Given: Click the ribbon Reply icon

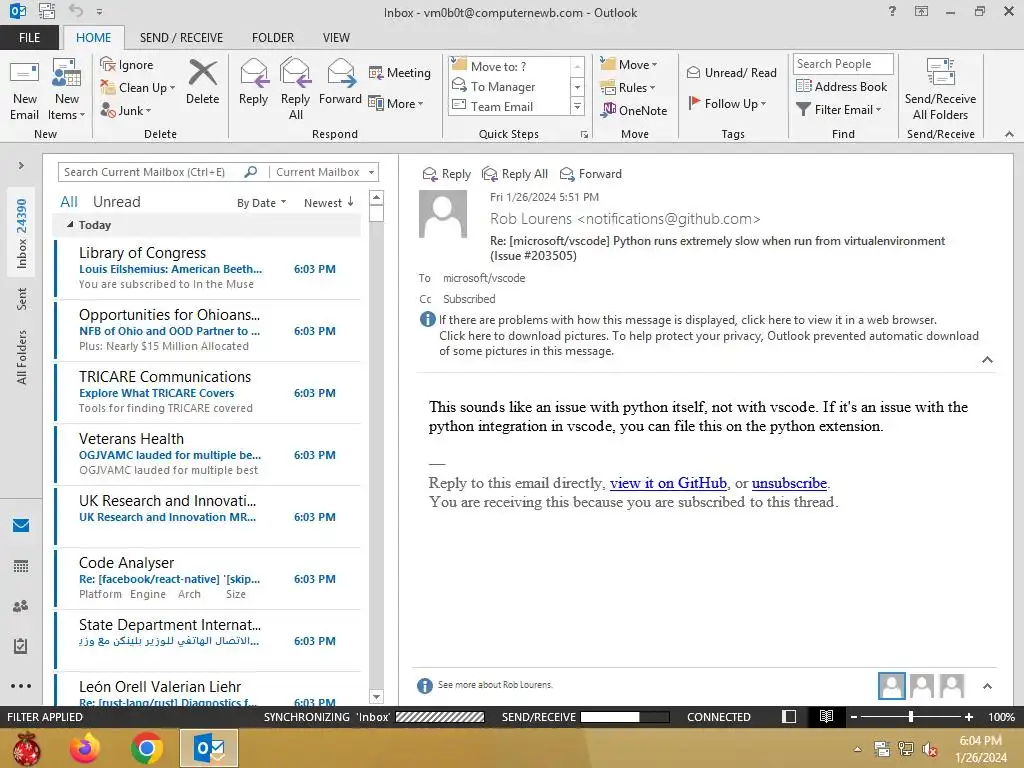Looking at the screenshot, I should pos(253,72).
